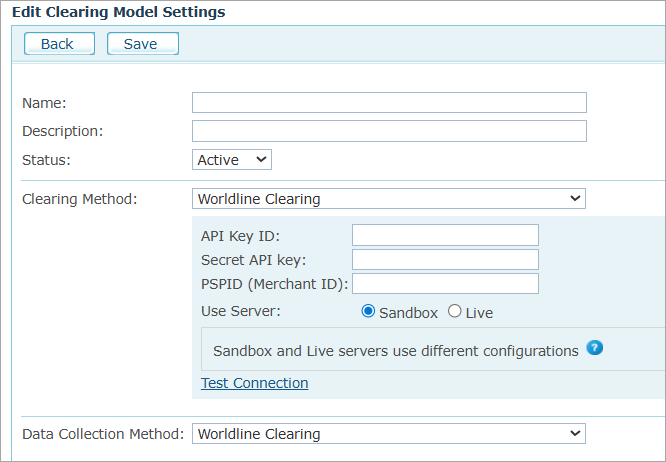Click the blue help question mark icon
Viewport: 666px width, 462px height.
point(595,349)
